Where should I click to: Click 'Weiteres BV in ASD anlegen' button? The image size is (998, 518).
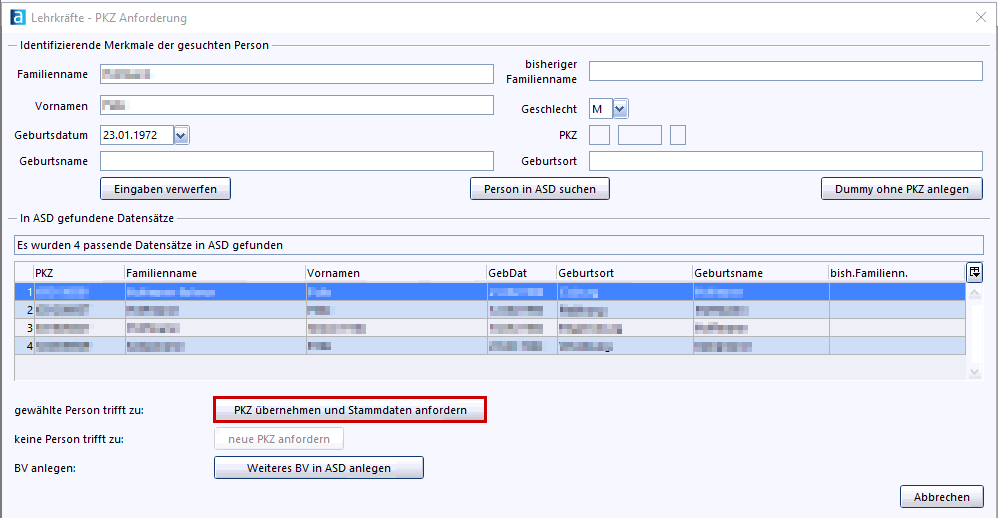[319, 468]
